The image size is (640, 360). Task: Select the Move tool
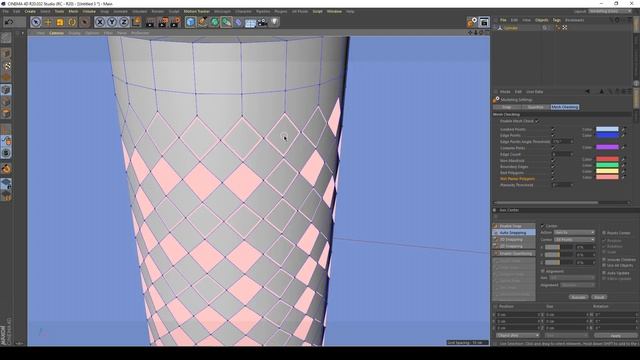(x=48, y=22)
